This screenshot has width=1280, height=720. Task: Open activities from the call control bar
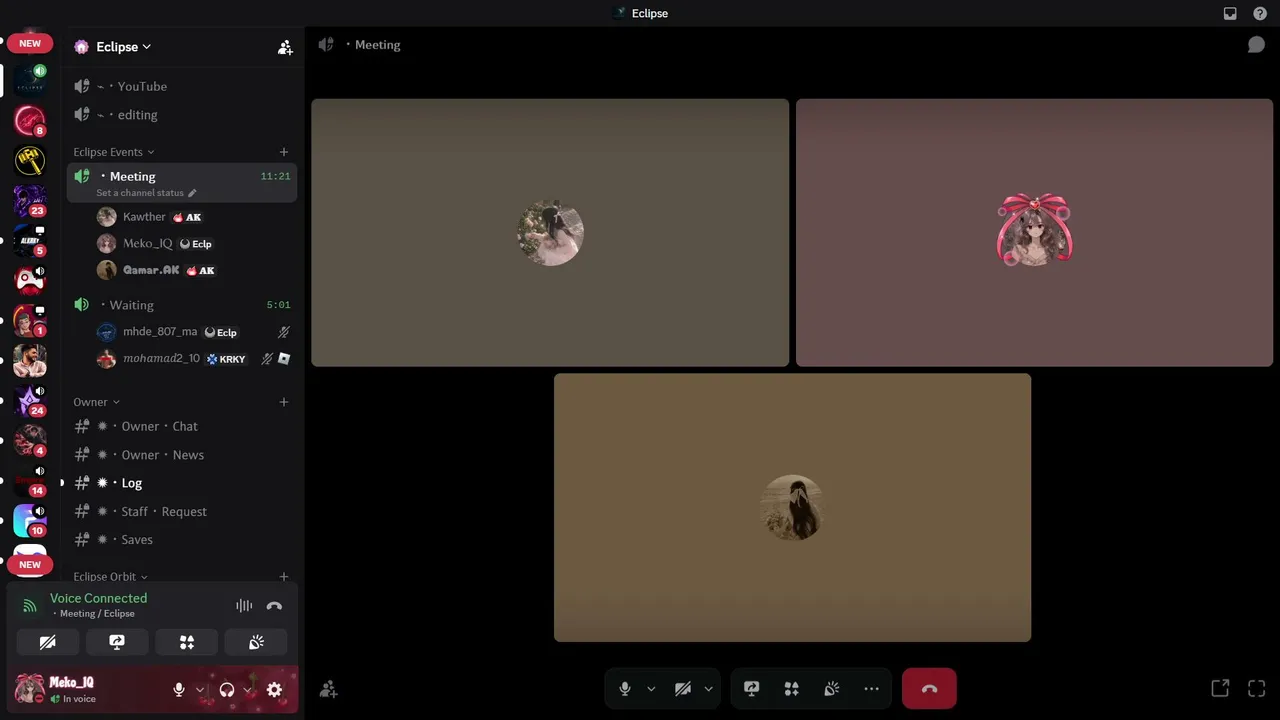(x=792, y=689)
